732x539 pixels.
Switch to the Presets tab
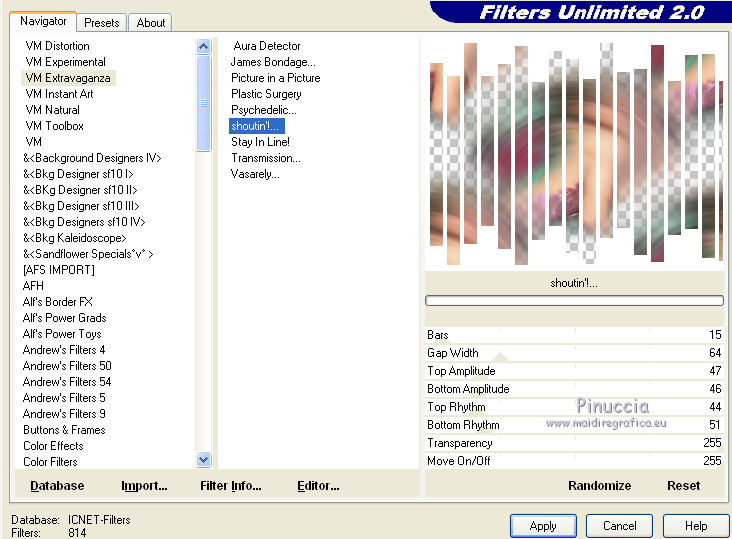[x=101, y=22]
